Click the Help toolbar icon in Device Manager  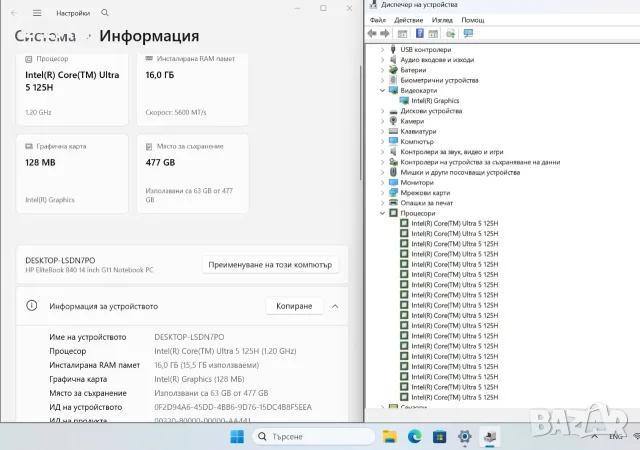click(420, 33)
